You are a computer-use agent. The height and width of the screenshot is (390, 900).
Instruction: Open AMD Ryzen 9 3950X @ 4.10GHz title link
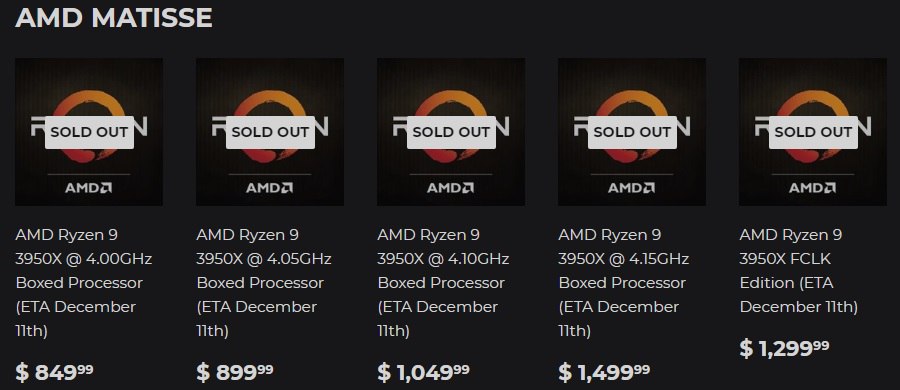[x=443, y=283]
